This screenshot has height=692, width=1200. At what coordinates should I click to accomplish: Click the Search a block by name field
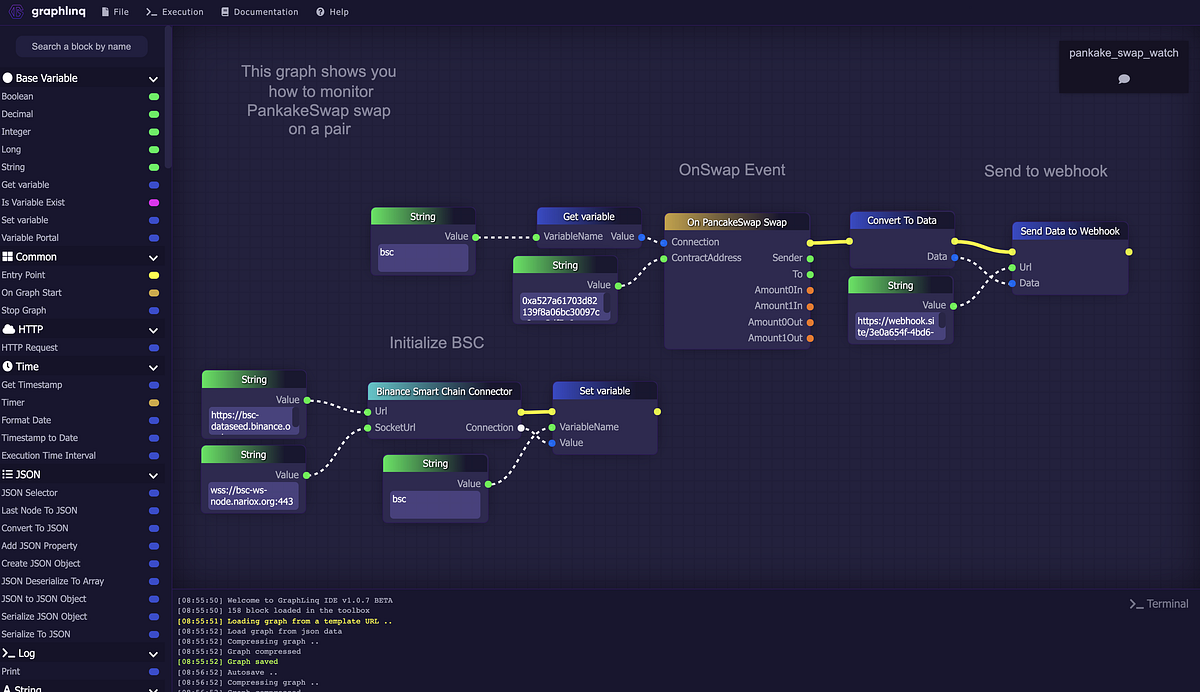pyautogui.click(x=81, y=46)
